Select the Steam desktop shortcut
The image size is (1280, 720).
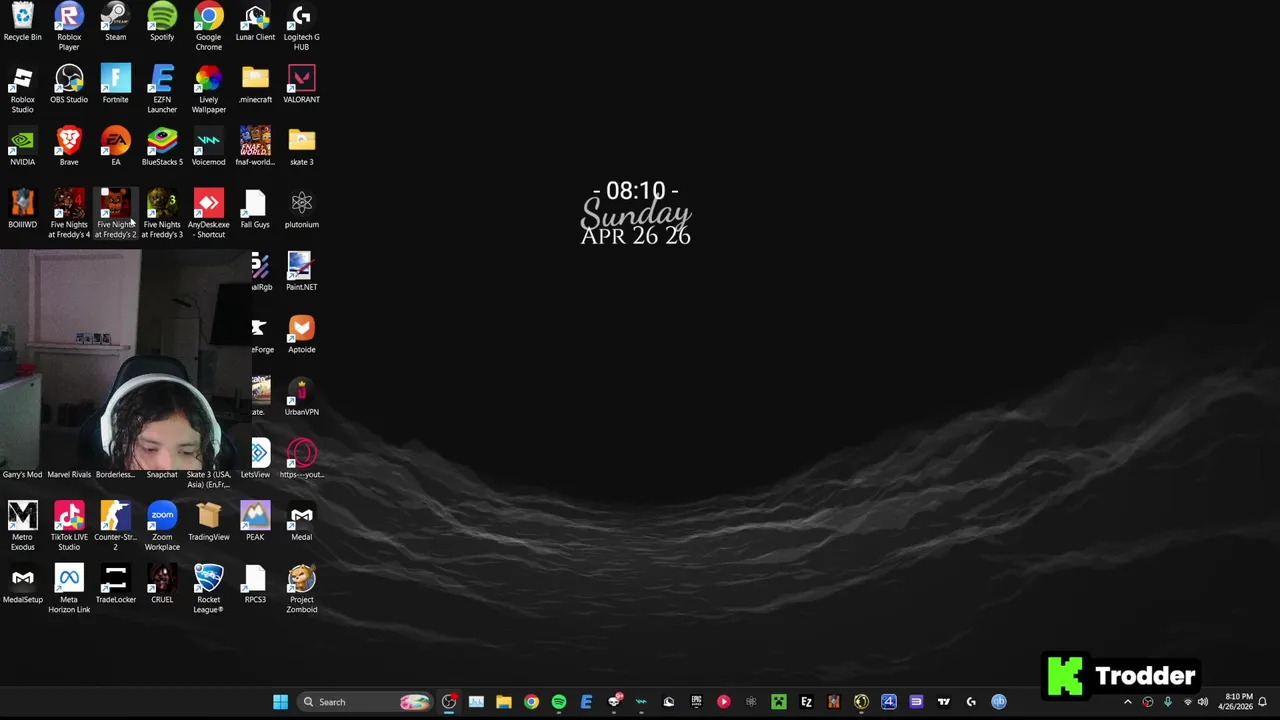115,23
